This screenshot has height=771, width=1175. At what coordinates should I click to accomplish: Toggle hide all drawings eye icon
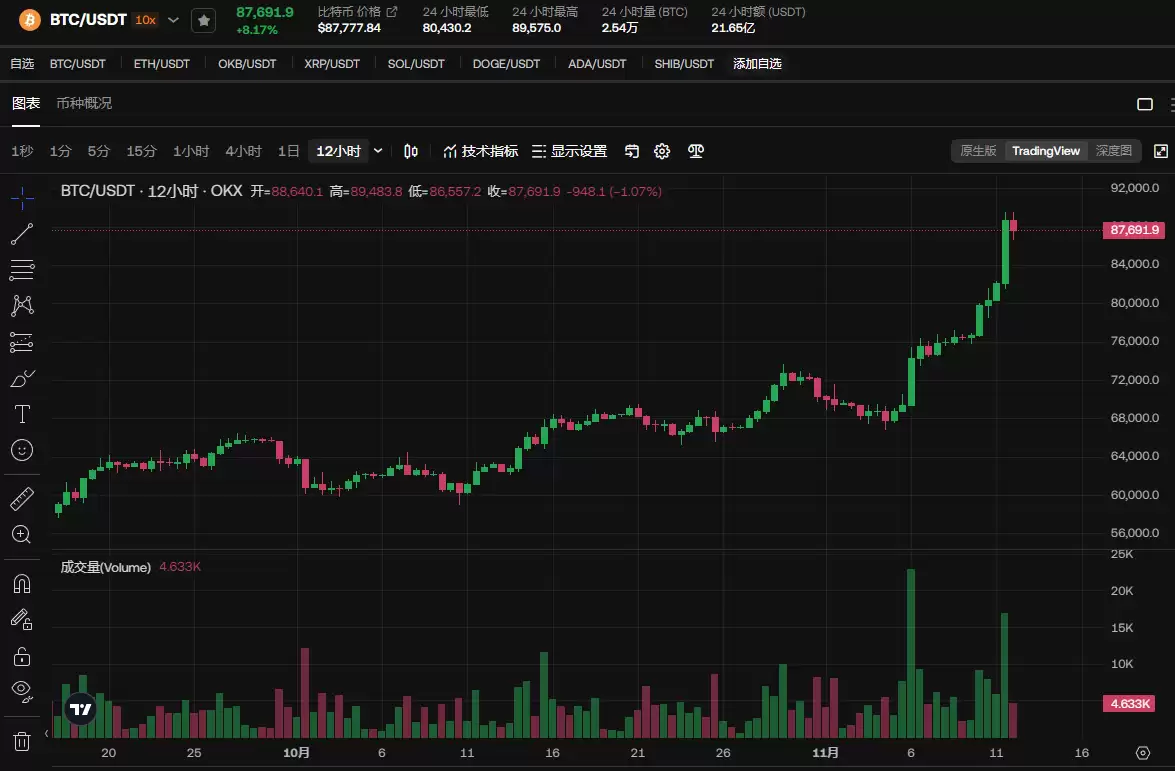point(21,690)
